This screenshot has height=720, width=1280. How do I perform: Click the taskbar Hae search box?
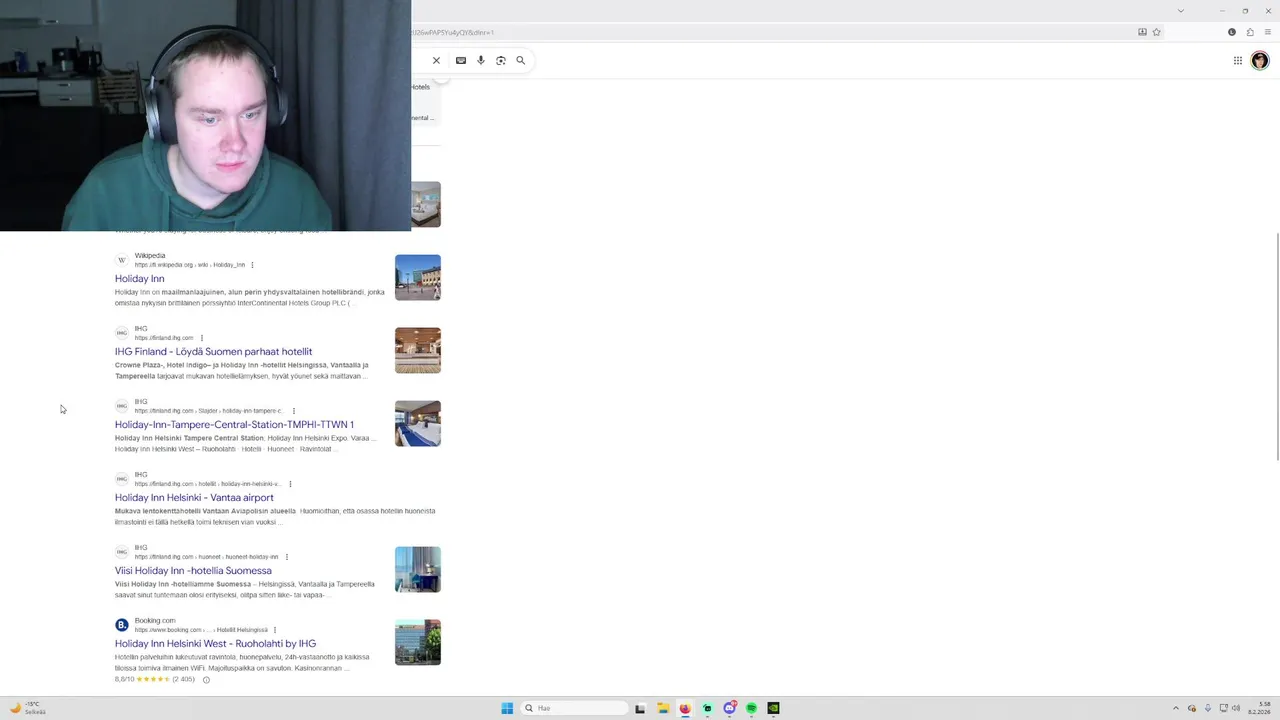coord(575,708)
